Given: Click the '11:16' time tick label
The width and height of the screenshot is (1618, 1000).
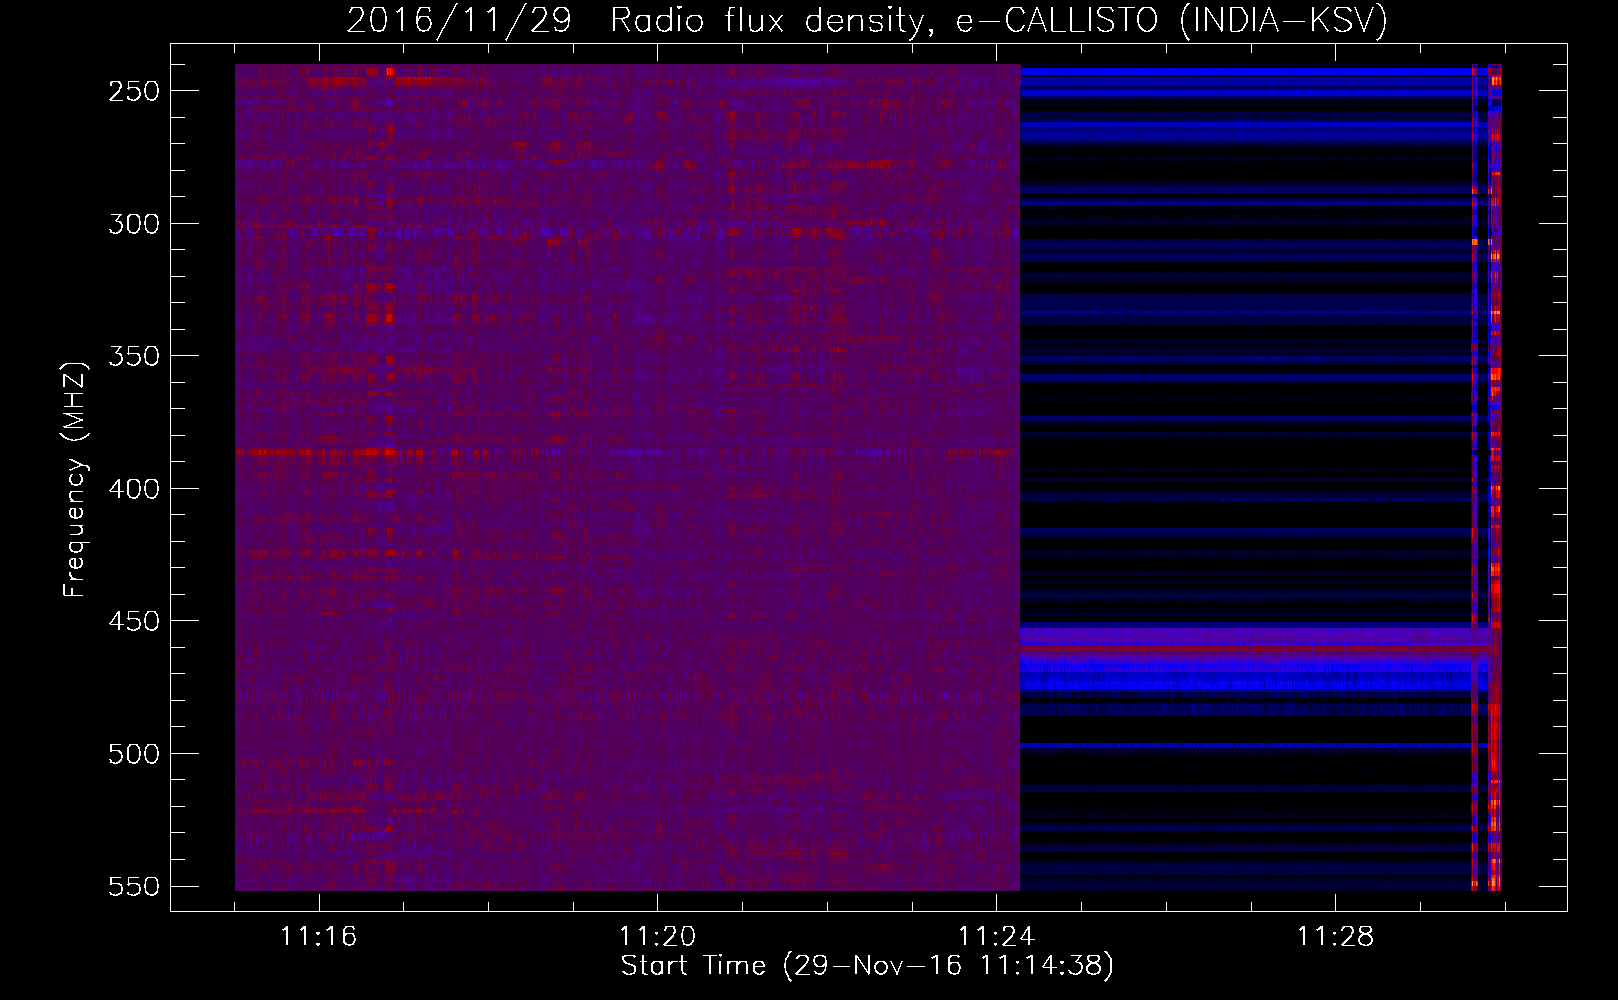Looking at the screenshot, I should 319,937.
